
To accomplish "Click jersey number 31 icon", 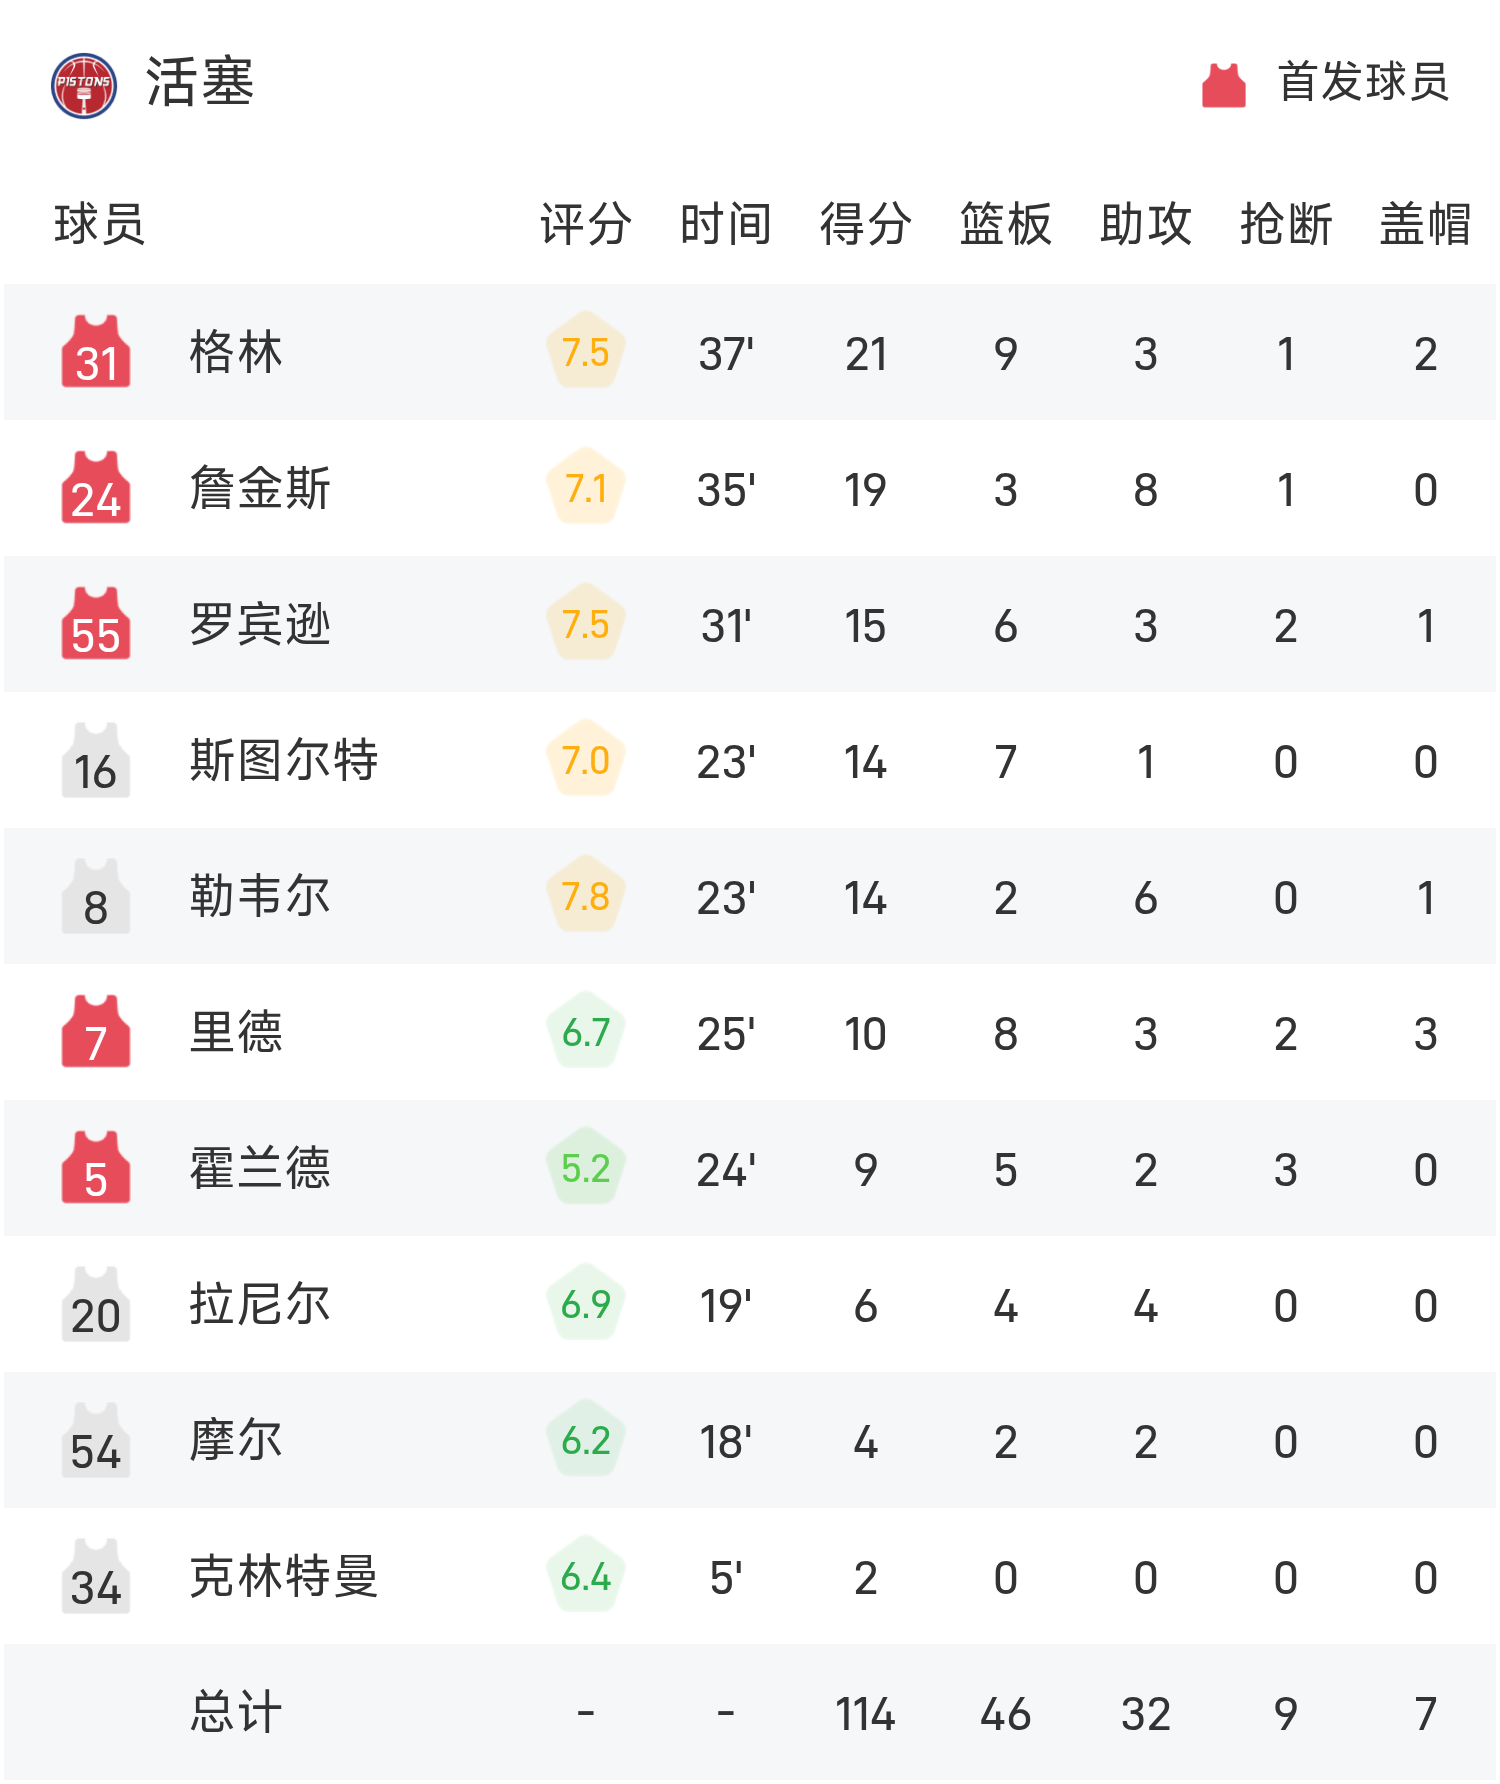I will tap(96, 353).
